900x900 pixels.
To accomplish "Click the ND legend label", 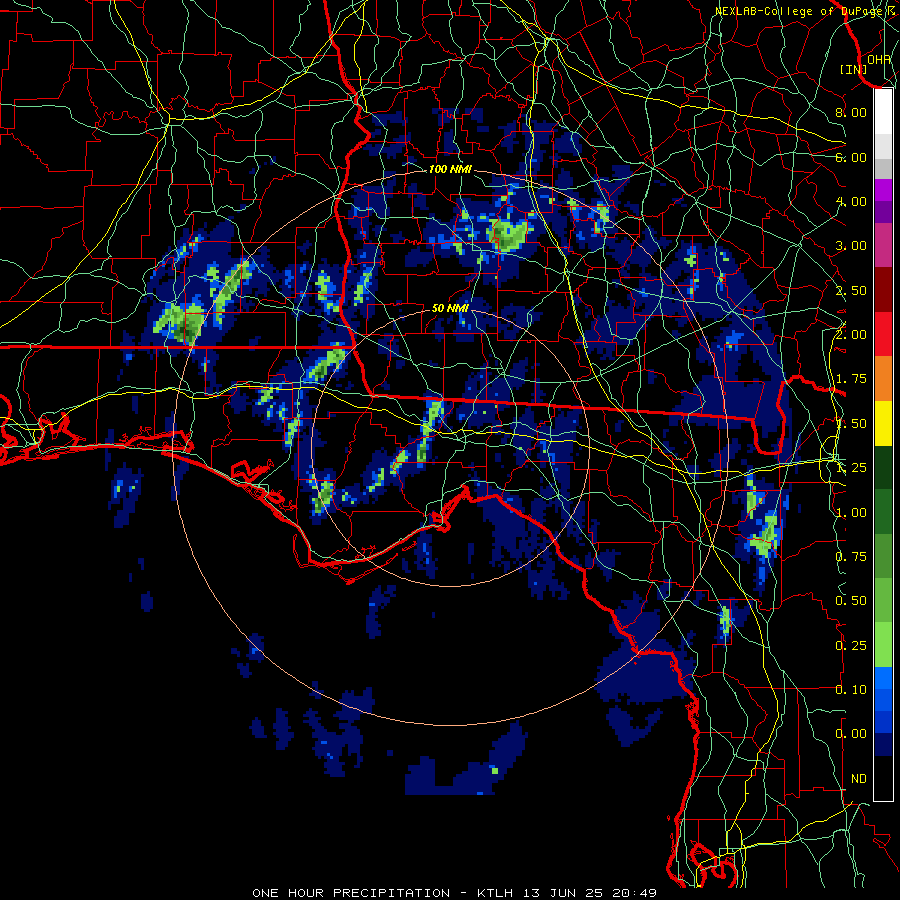I will (859, 779).
